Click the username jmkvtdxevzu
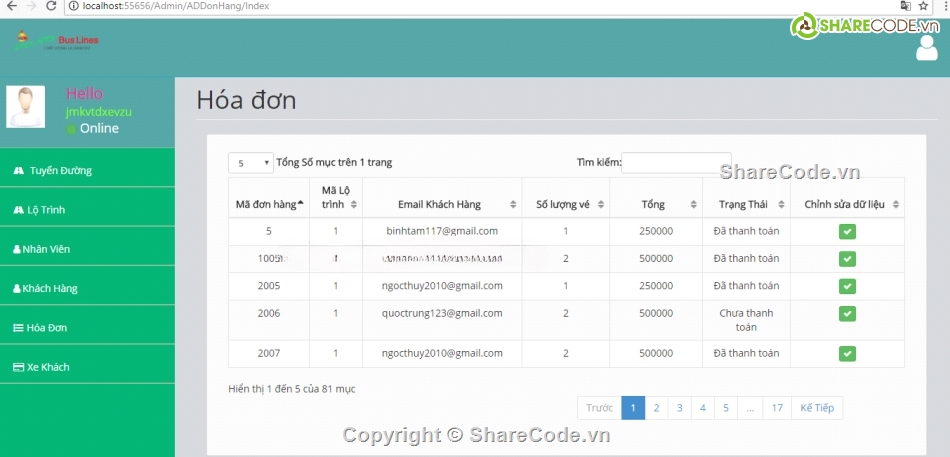 (x=99, y=112)
